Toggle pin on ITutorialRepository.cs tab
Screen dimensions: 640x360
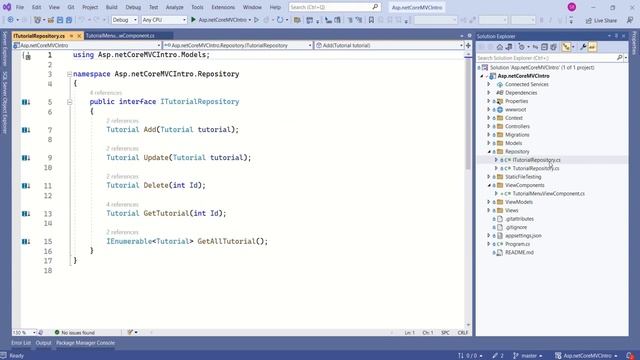click(x=71, y=36)
